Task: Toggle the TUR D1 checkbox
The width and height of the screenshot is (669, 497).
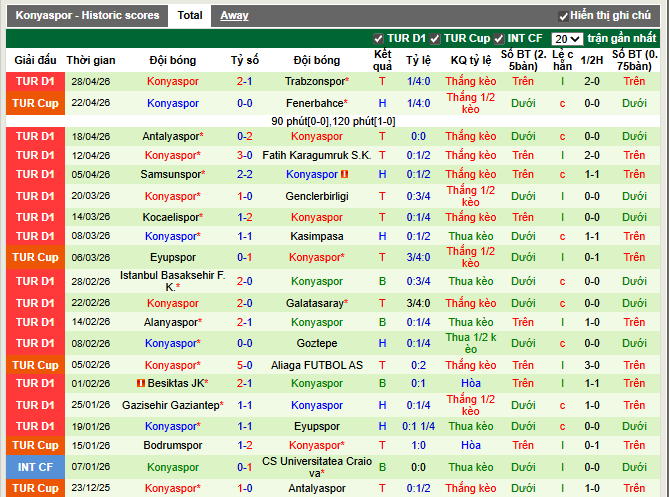Action: tap(378, 39)
